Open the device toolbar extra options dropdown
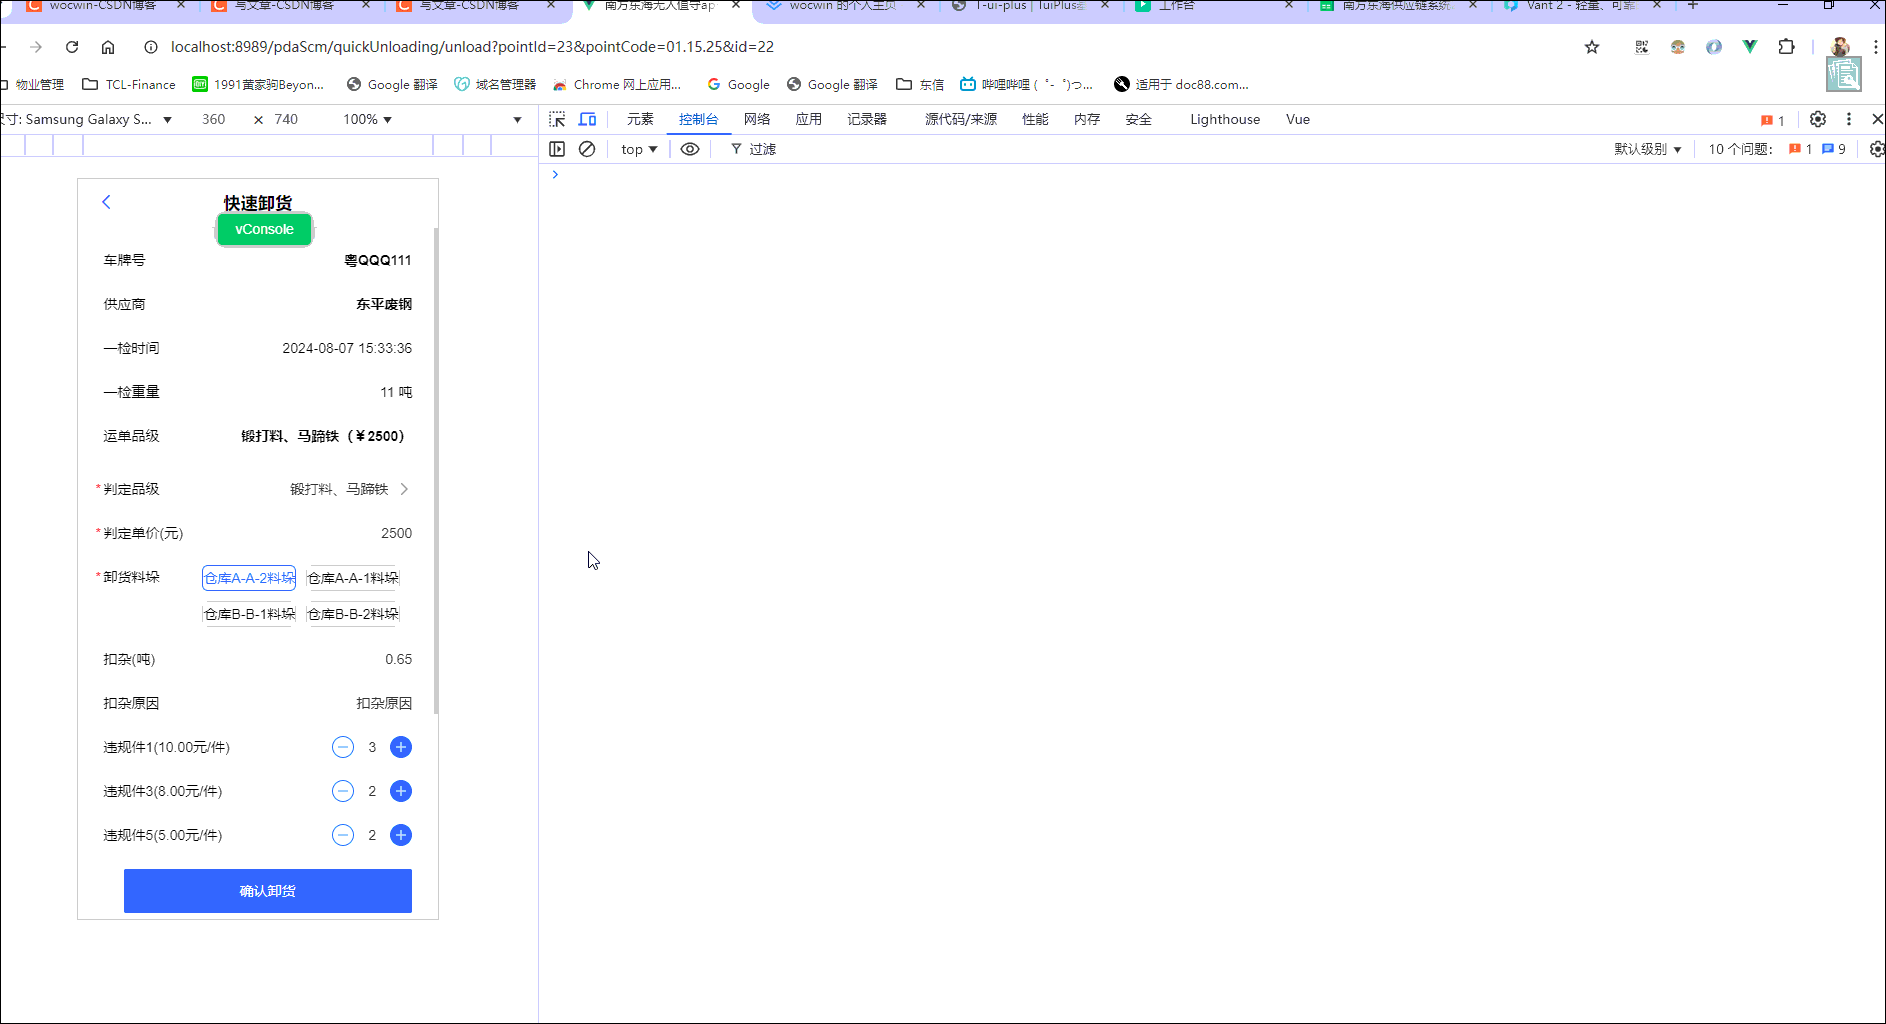The height and width of the screenshot is (1024, 1886). click(x=517, y=120)
